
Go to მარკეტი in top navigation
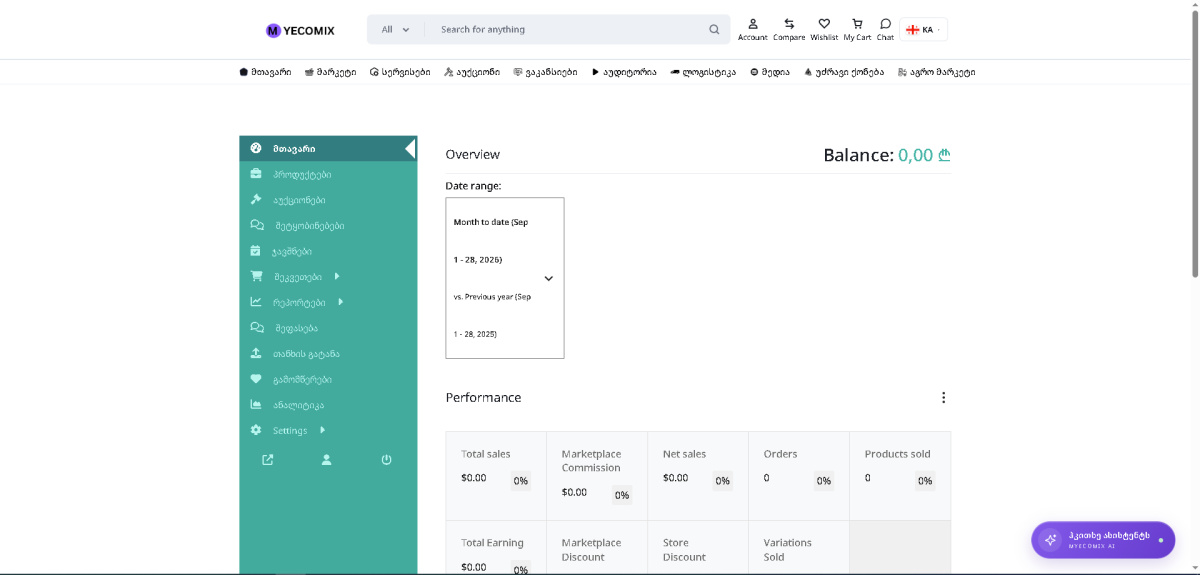[330, 72]
